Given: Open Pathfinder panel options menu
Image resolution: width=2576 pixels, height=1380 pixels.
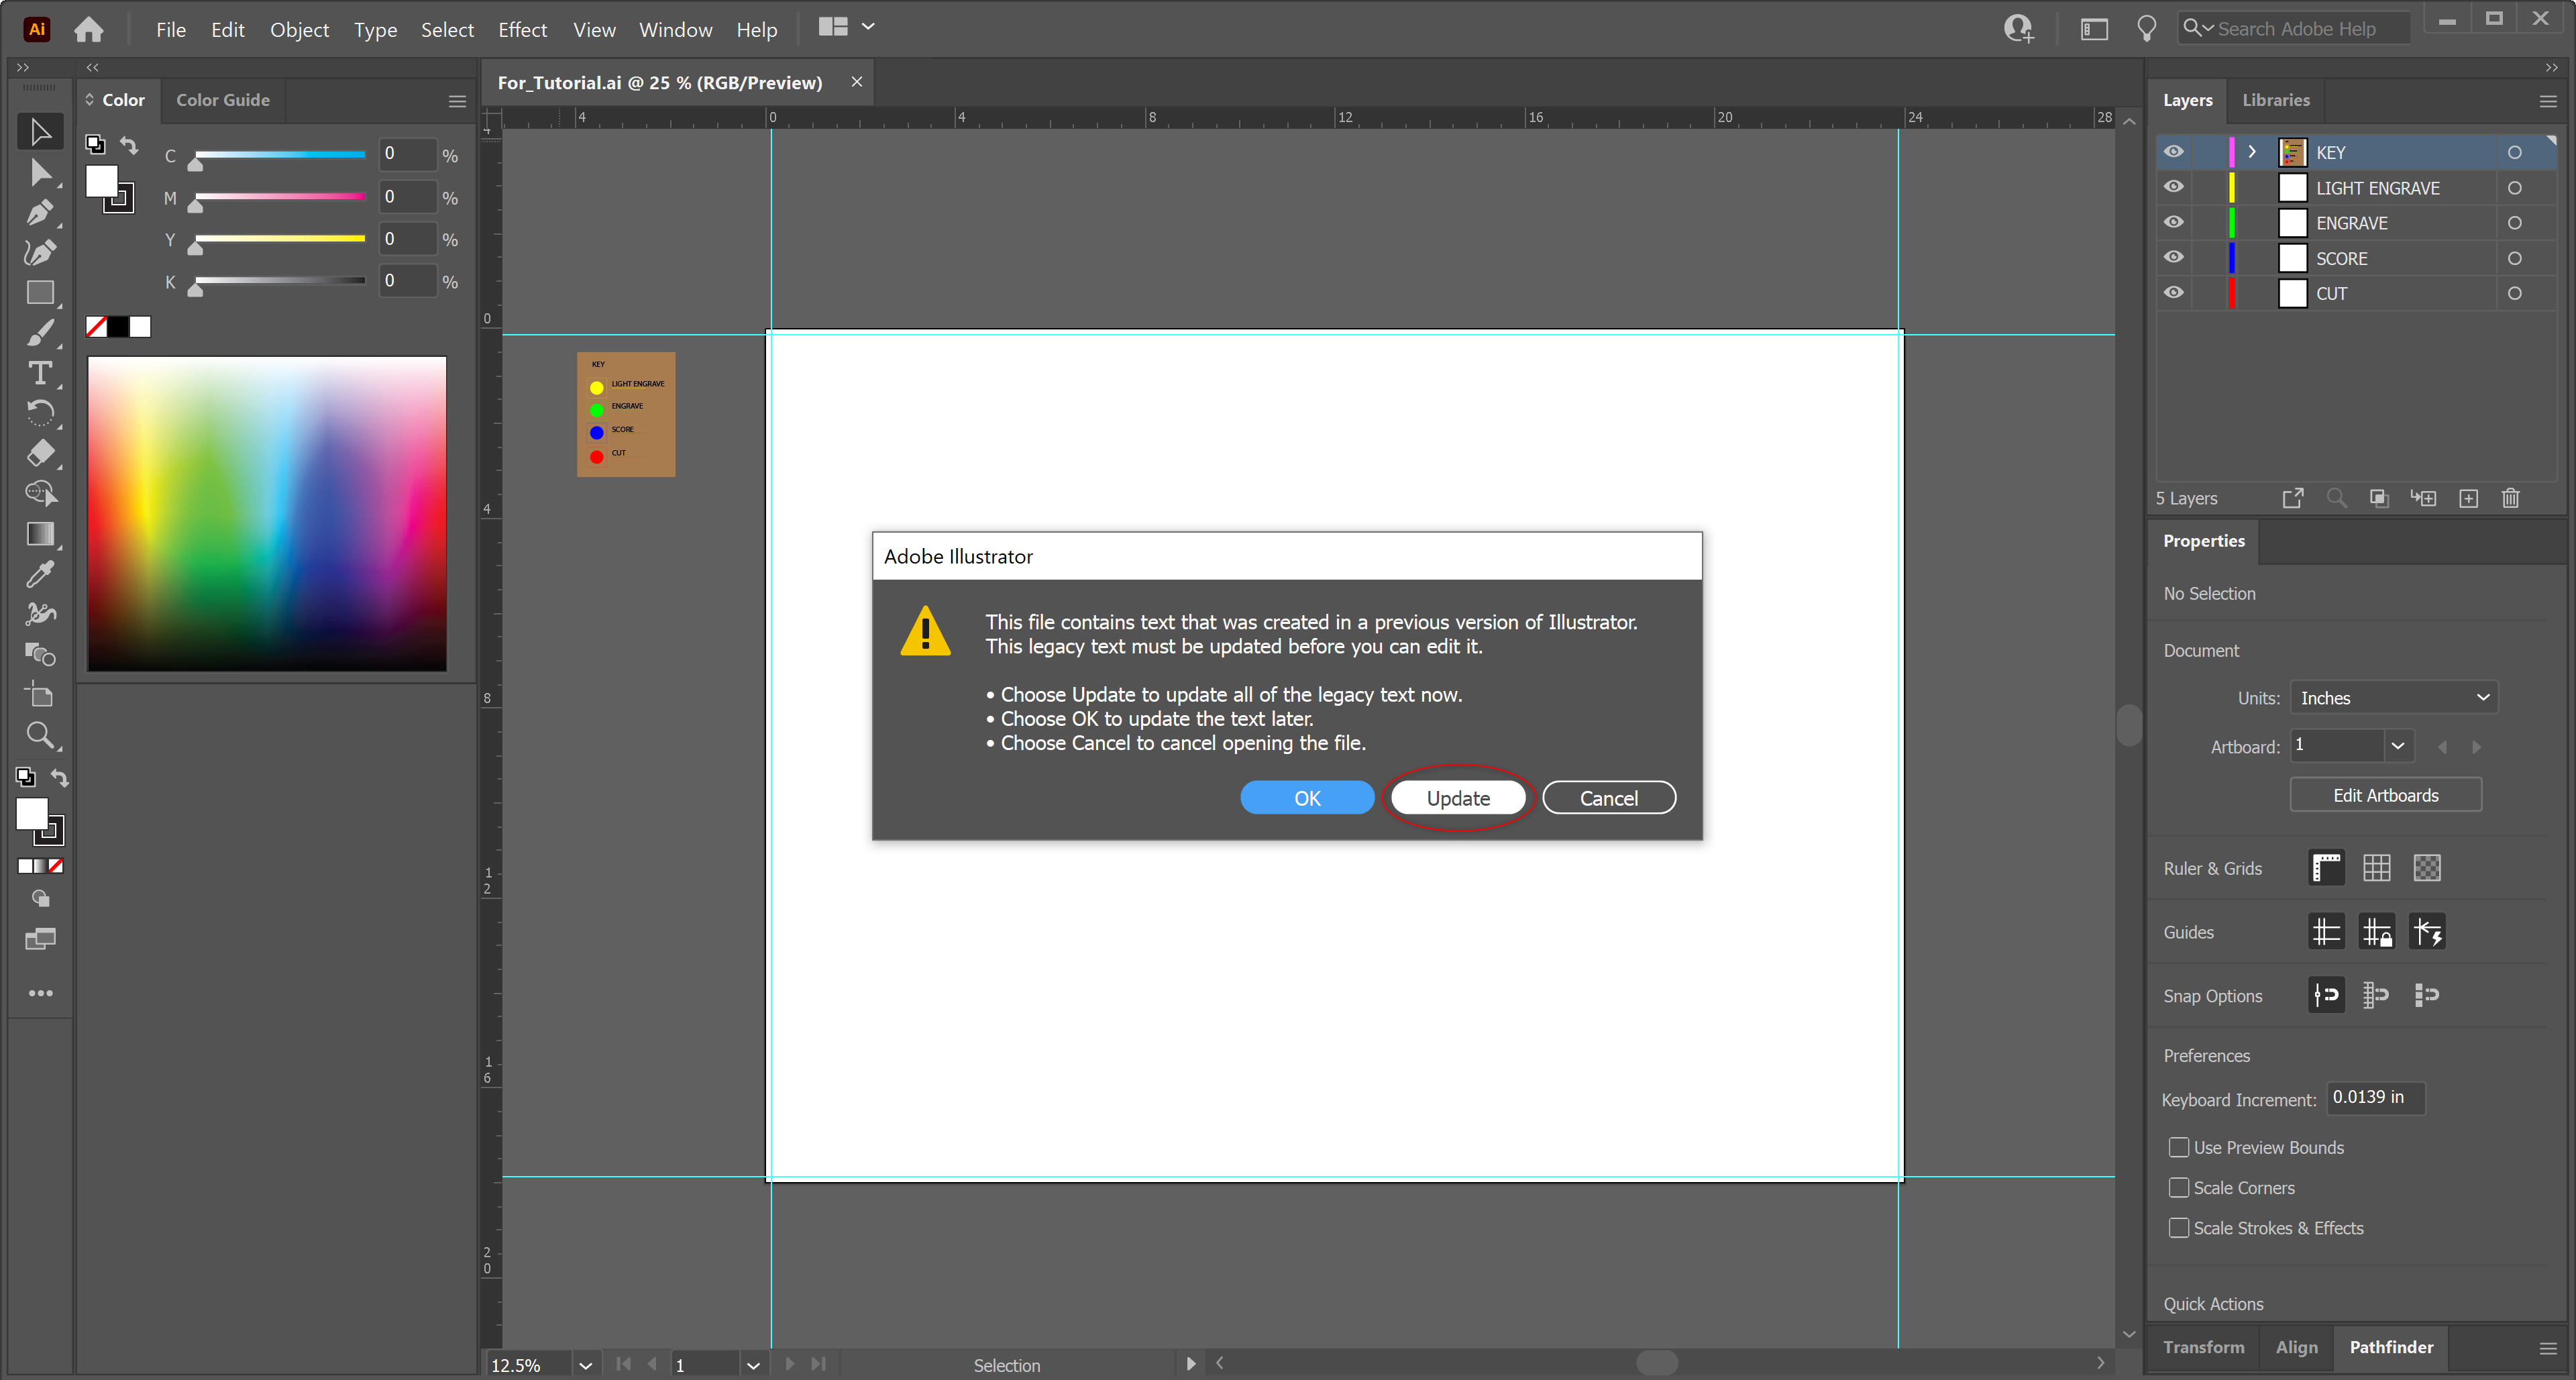Looking at the screenshot, I should [x=2548, y=1348].
